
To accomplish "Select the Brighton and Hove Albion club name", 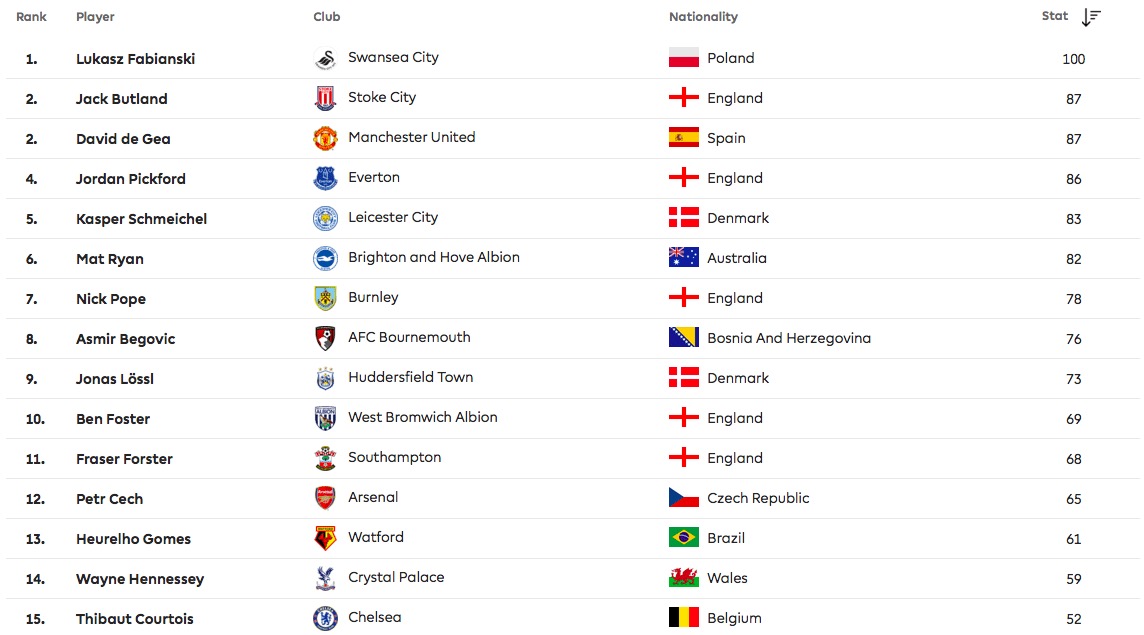I will (434, 257).
